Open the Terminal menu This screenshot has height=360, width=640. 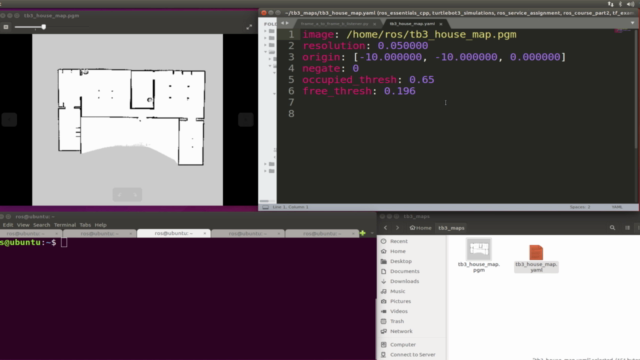point(64,225)
